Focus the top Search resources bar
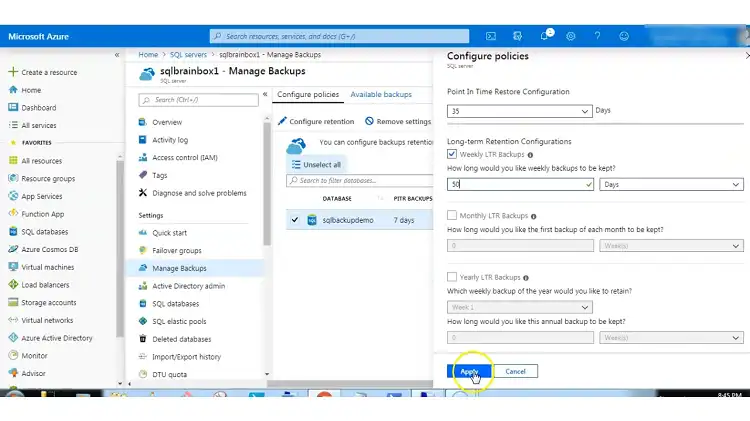Screen dimensions: 750x421 [x=339, y=36]
